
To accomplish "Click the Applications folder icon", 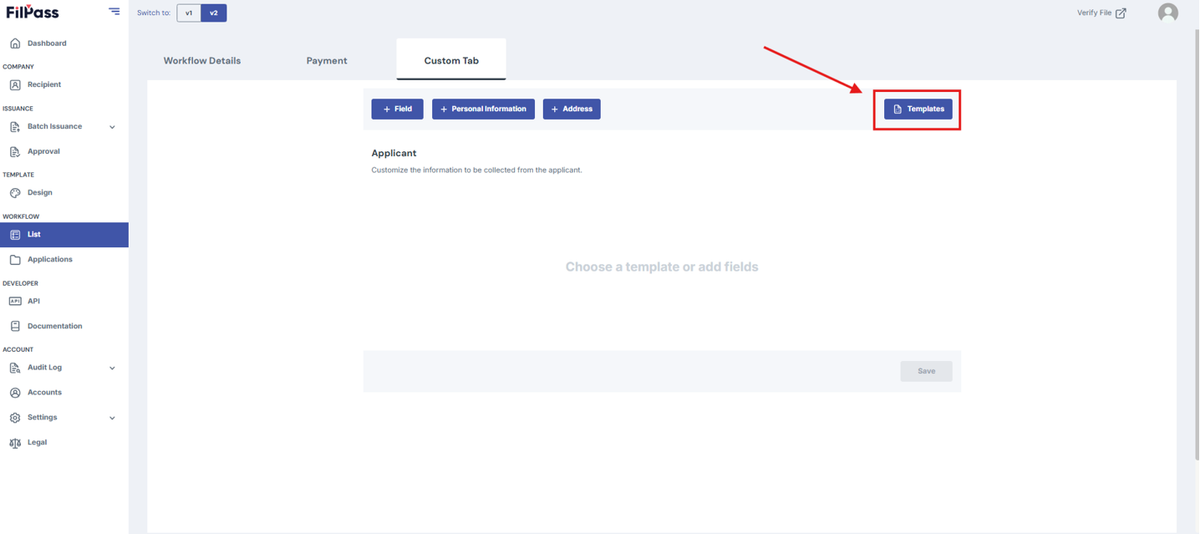I will pyautogui.click(x=15, y=260).
